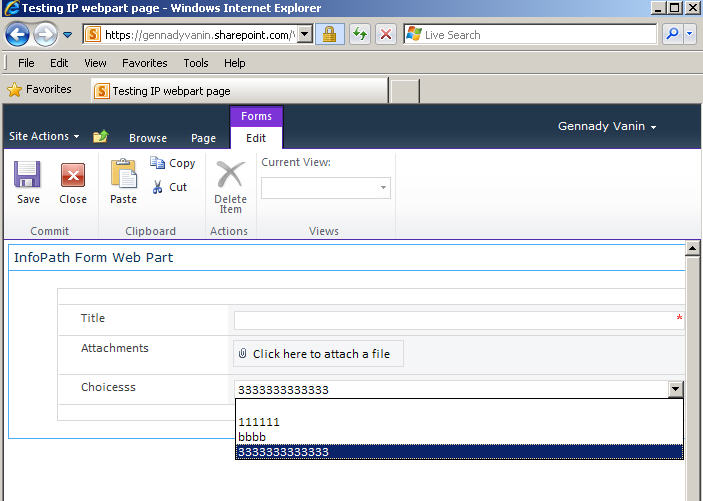Click the Cut scissors button
703x501 pixels.
[x=169, y=187]
